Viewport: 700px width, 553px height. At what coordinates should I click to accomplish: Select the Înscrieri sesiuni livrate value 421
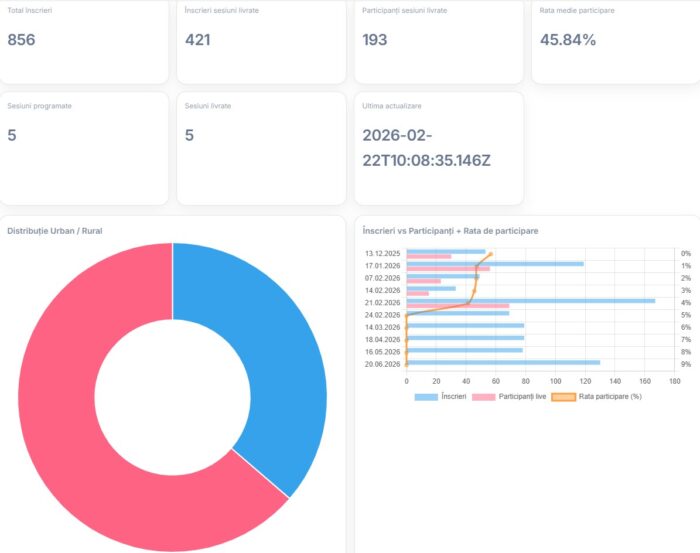click(x=198, y=40)
